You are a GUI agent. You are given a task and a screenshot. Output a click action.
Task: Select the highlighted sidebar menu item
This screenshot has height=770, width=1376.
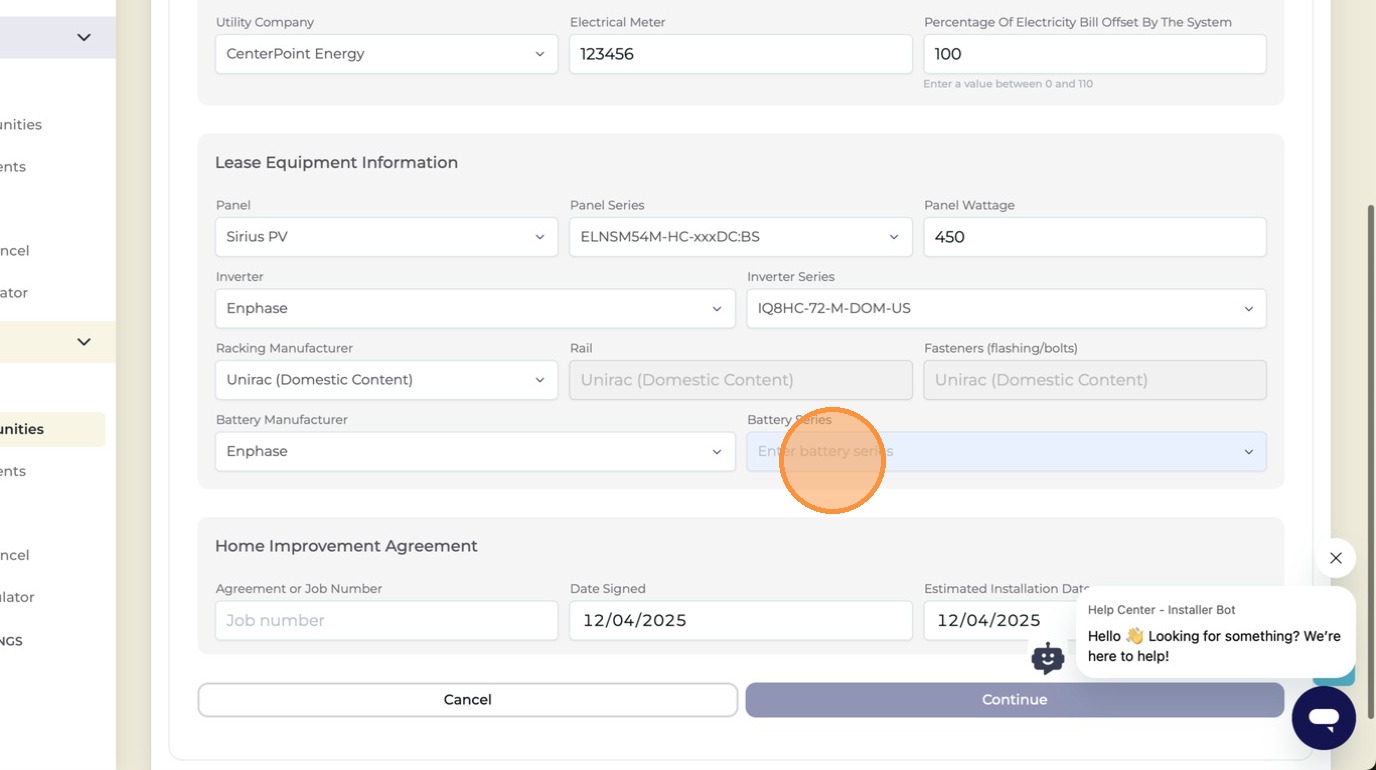coord(50,429)
